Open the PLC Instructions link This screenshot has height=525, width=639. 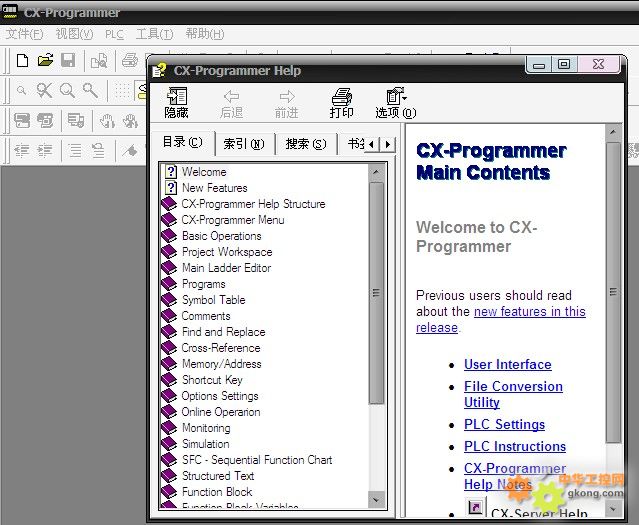[515, 446]
